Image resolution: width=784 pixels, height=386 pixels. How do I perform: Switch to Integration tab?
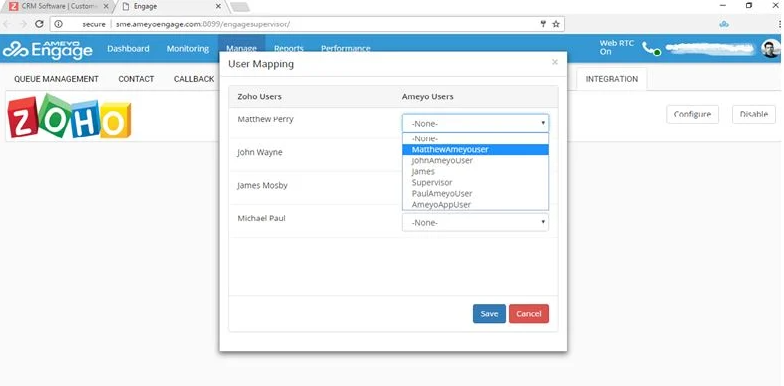(x=612, y=79)
